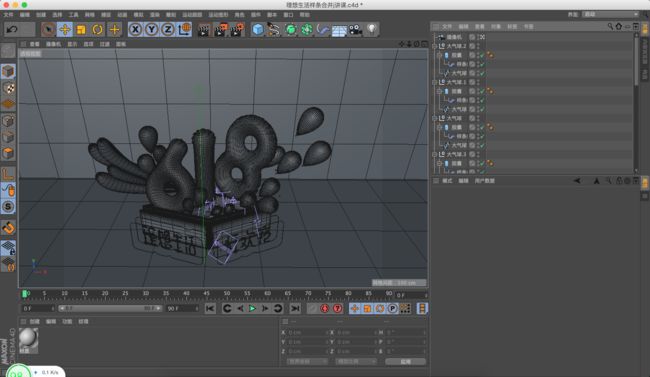The width and height of the screenshot is (650, 377).
Task: Toggle the Y axis lock
Action: pos(151,29)
